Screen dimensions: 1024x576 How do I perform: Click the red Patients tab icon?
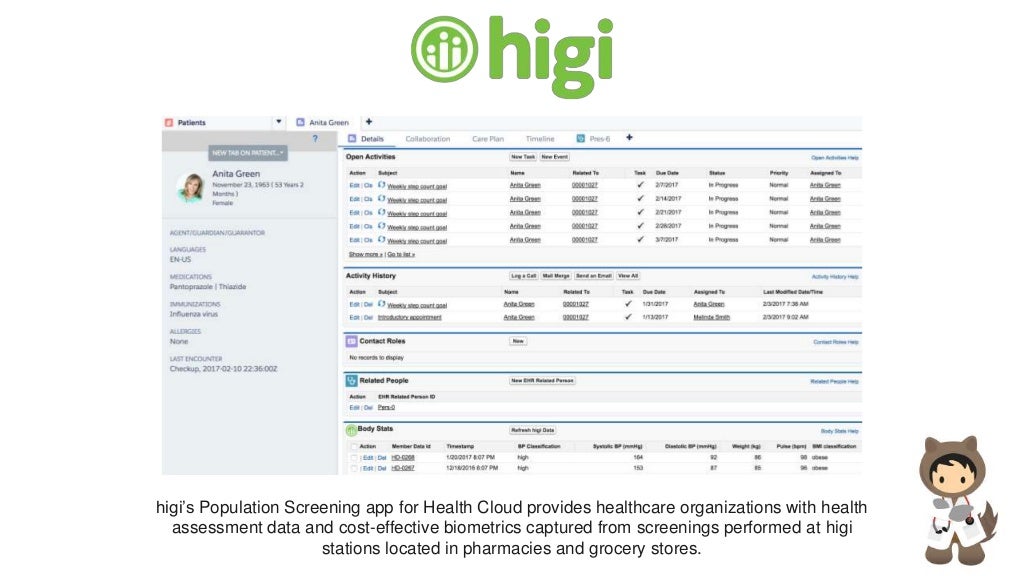169,122
